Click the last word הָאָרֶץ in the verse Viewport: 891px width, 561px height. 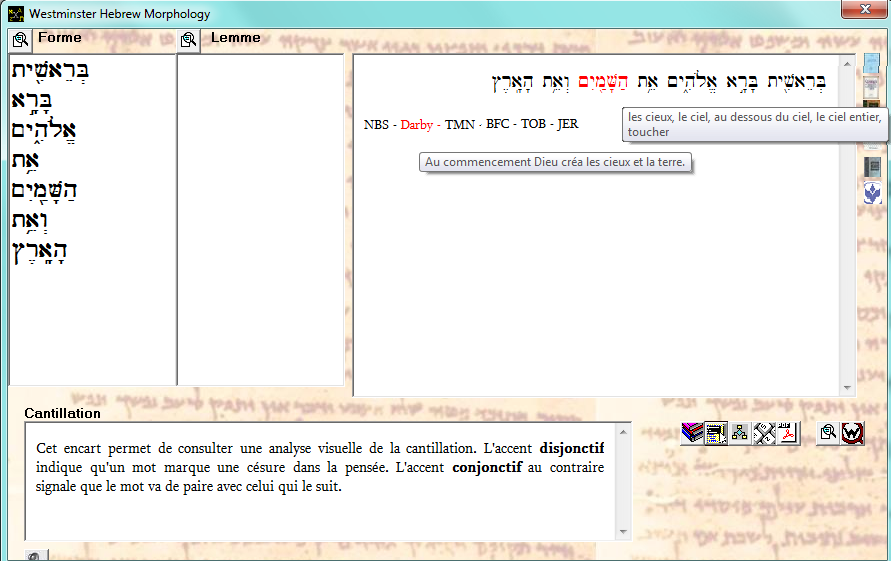[513, 82]
